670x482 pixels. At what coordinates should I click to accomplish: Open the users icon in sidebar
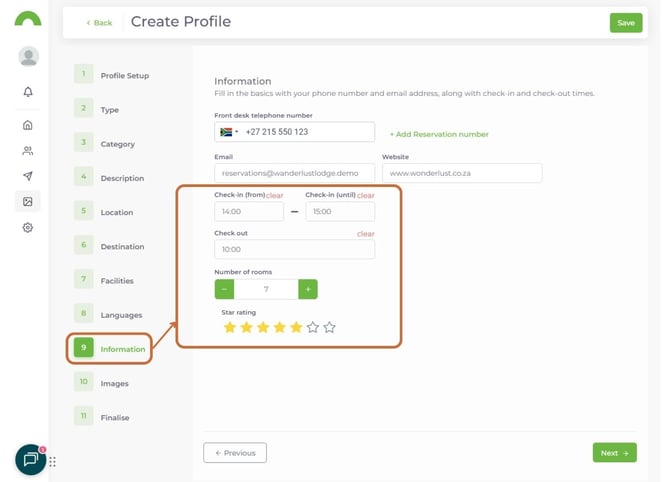(28, 151)
